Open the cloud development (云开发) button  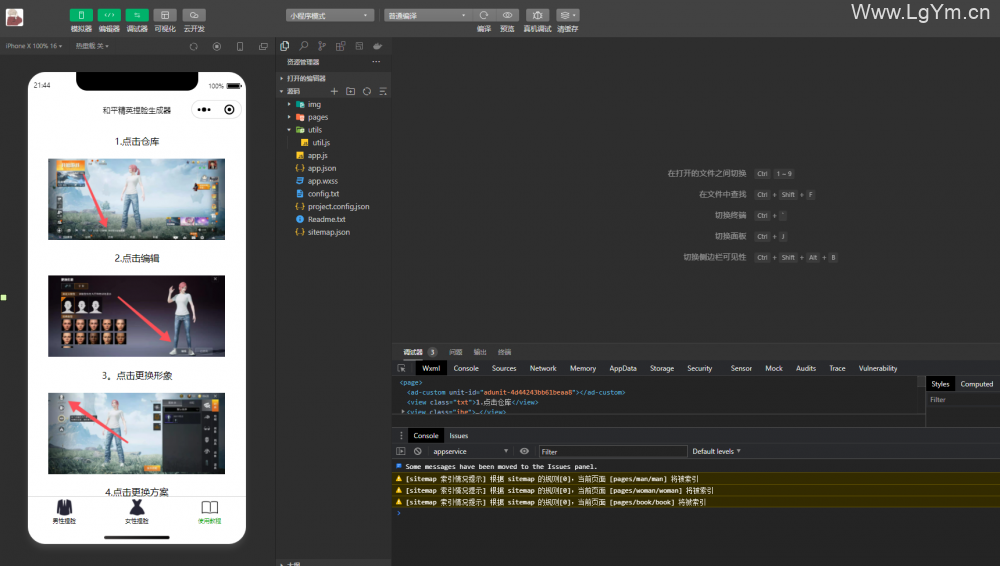(194, 15)
